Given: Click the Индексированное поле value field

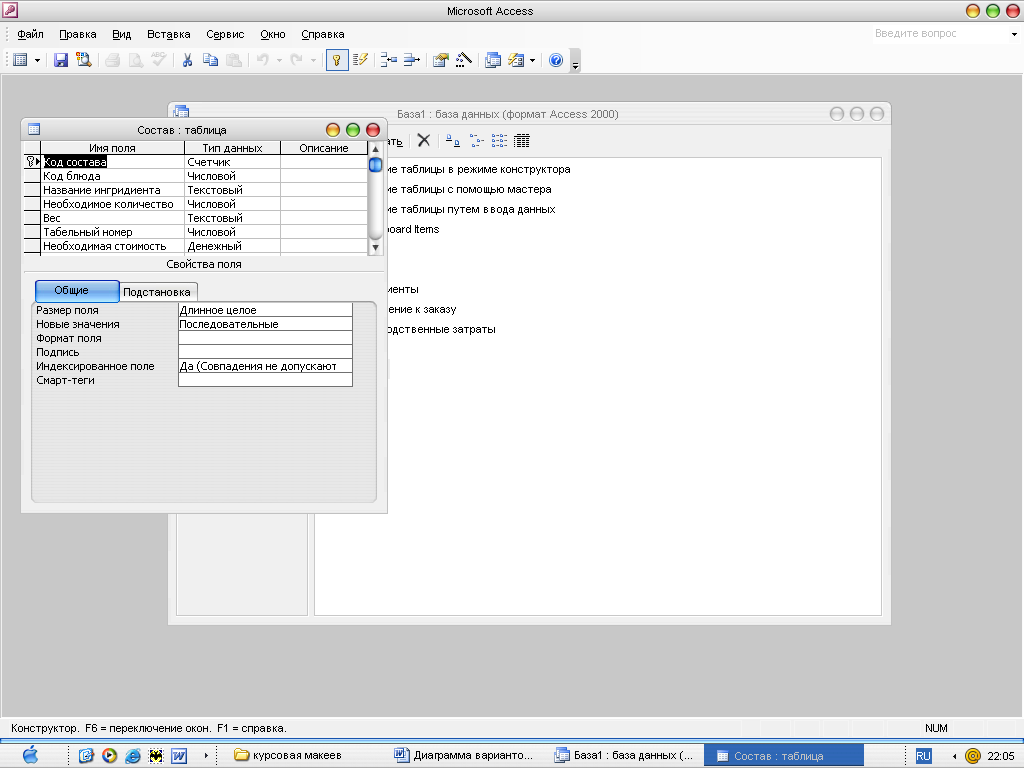Looking at the screenshot, I should pos(265,366).
